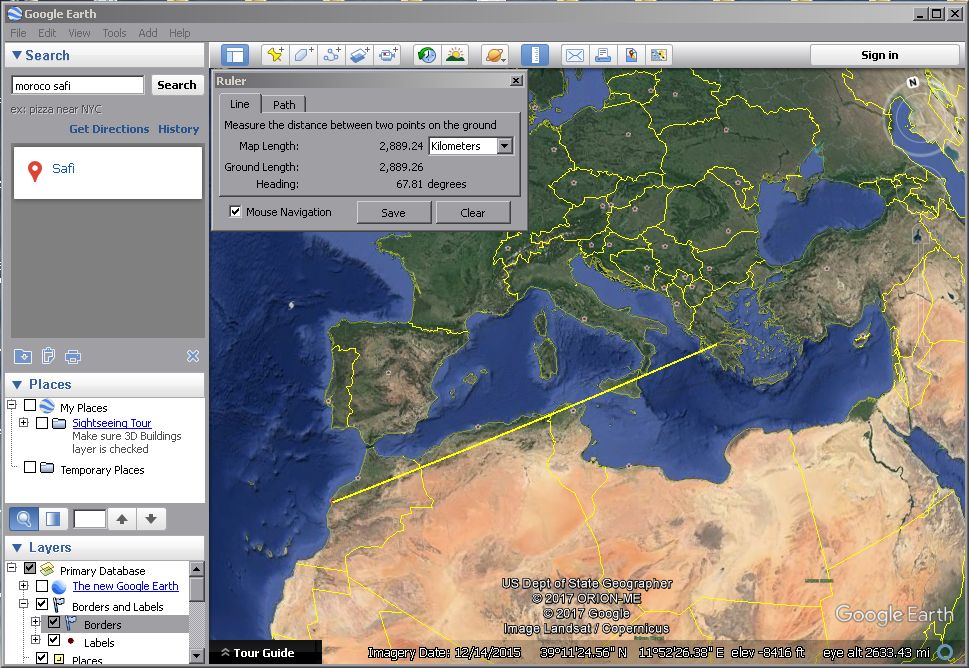The height and width of the screenshot is (668, 969).
Task: Collapse the Borders and Labels node
Action: 23,603
